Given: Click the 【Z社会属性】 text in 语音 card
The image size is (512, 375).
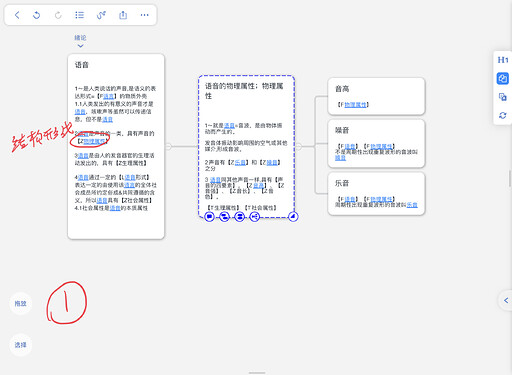Looking at the screenshot, I should coord(136,200).
